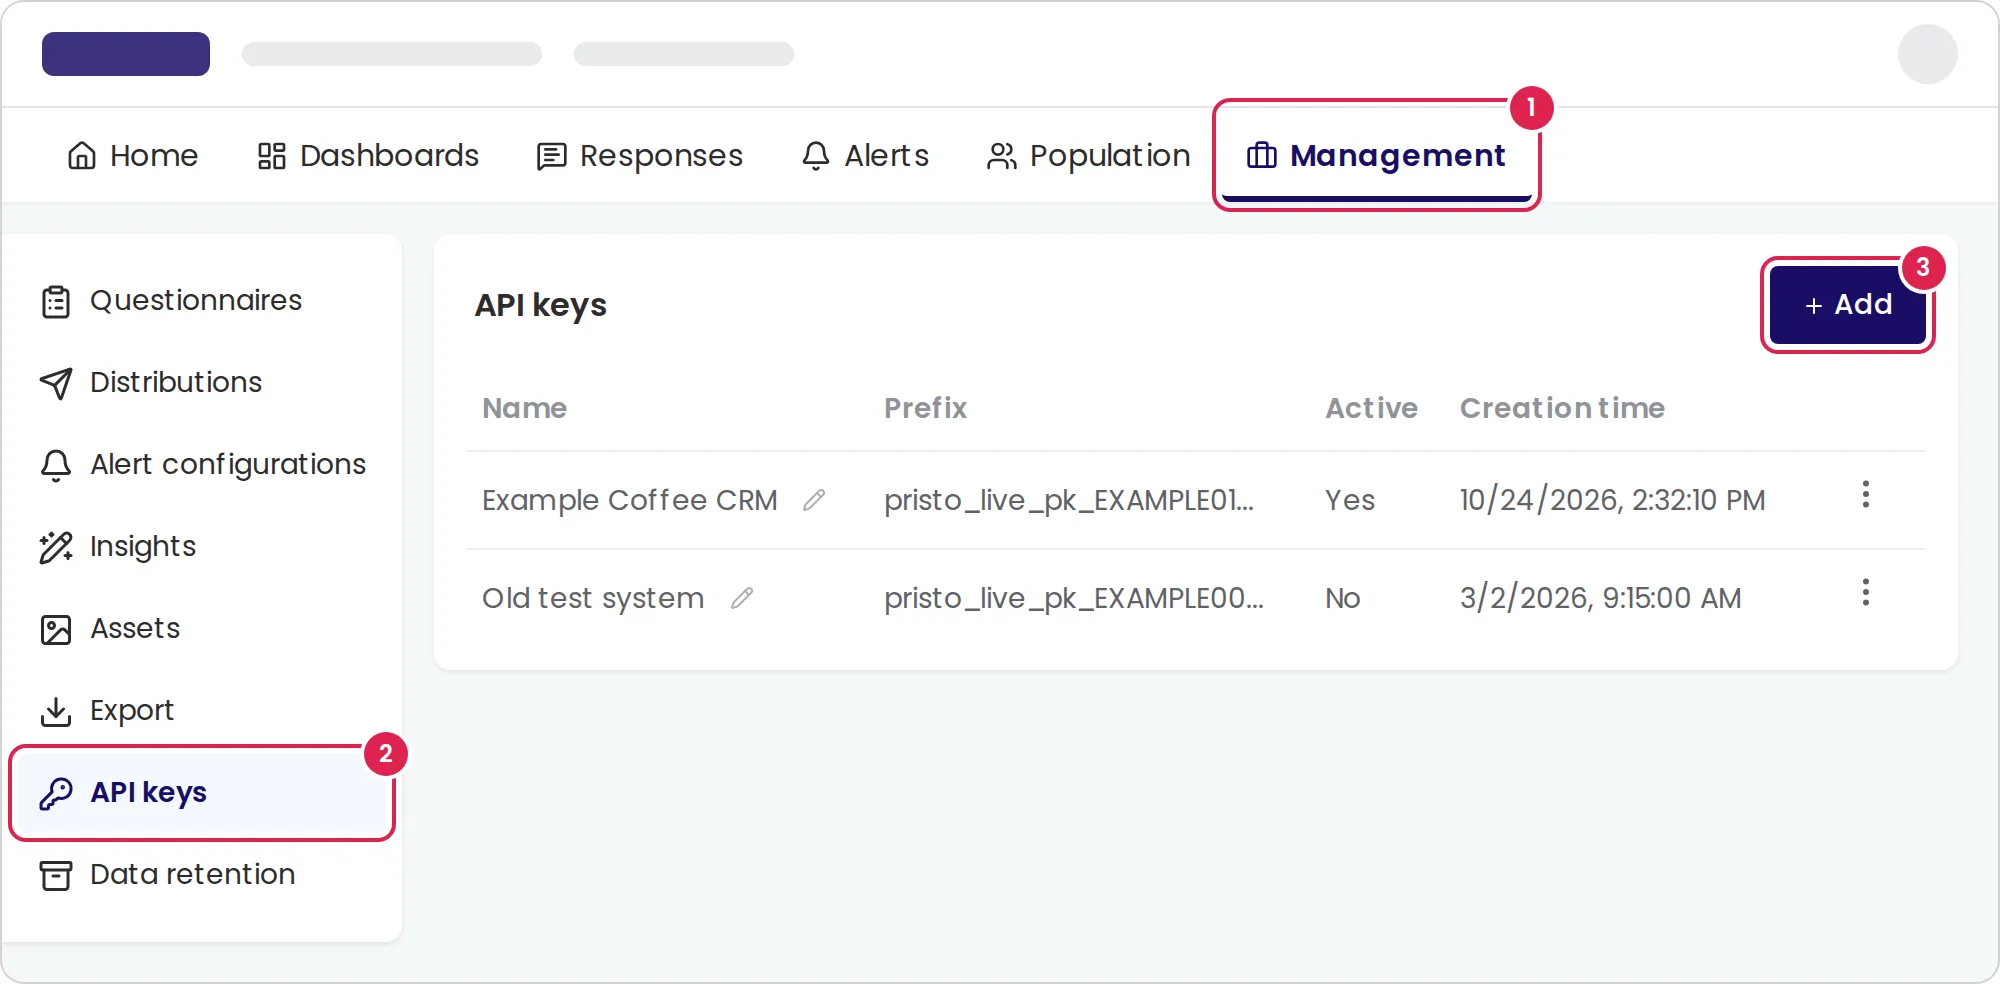Click the Example Coffee CRM name cell

(630, 500)
